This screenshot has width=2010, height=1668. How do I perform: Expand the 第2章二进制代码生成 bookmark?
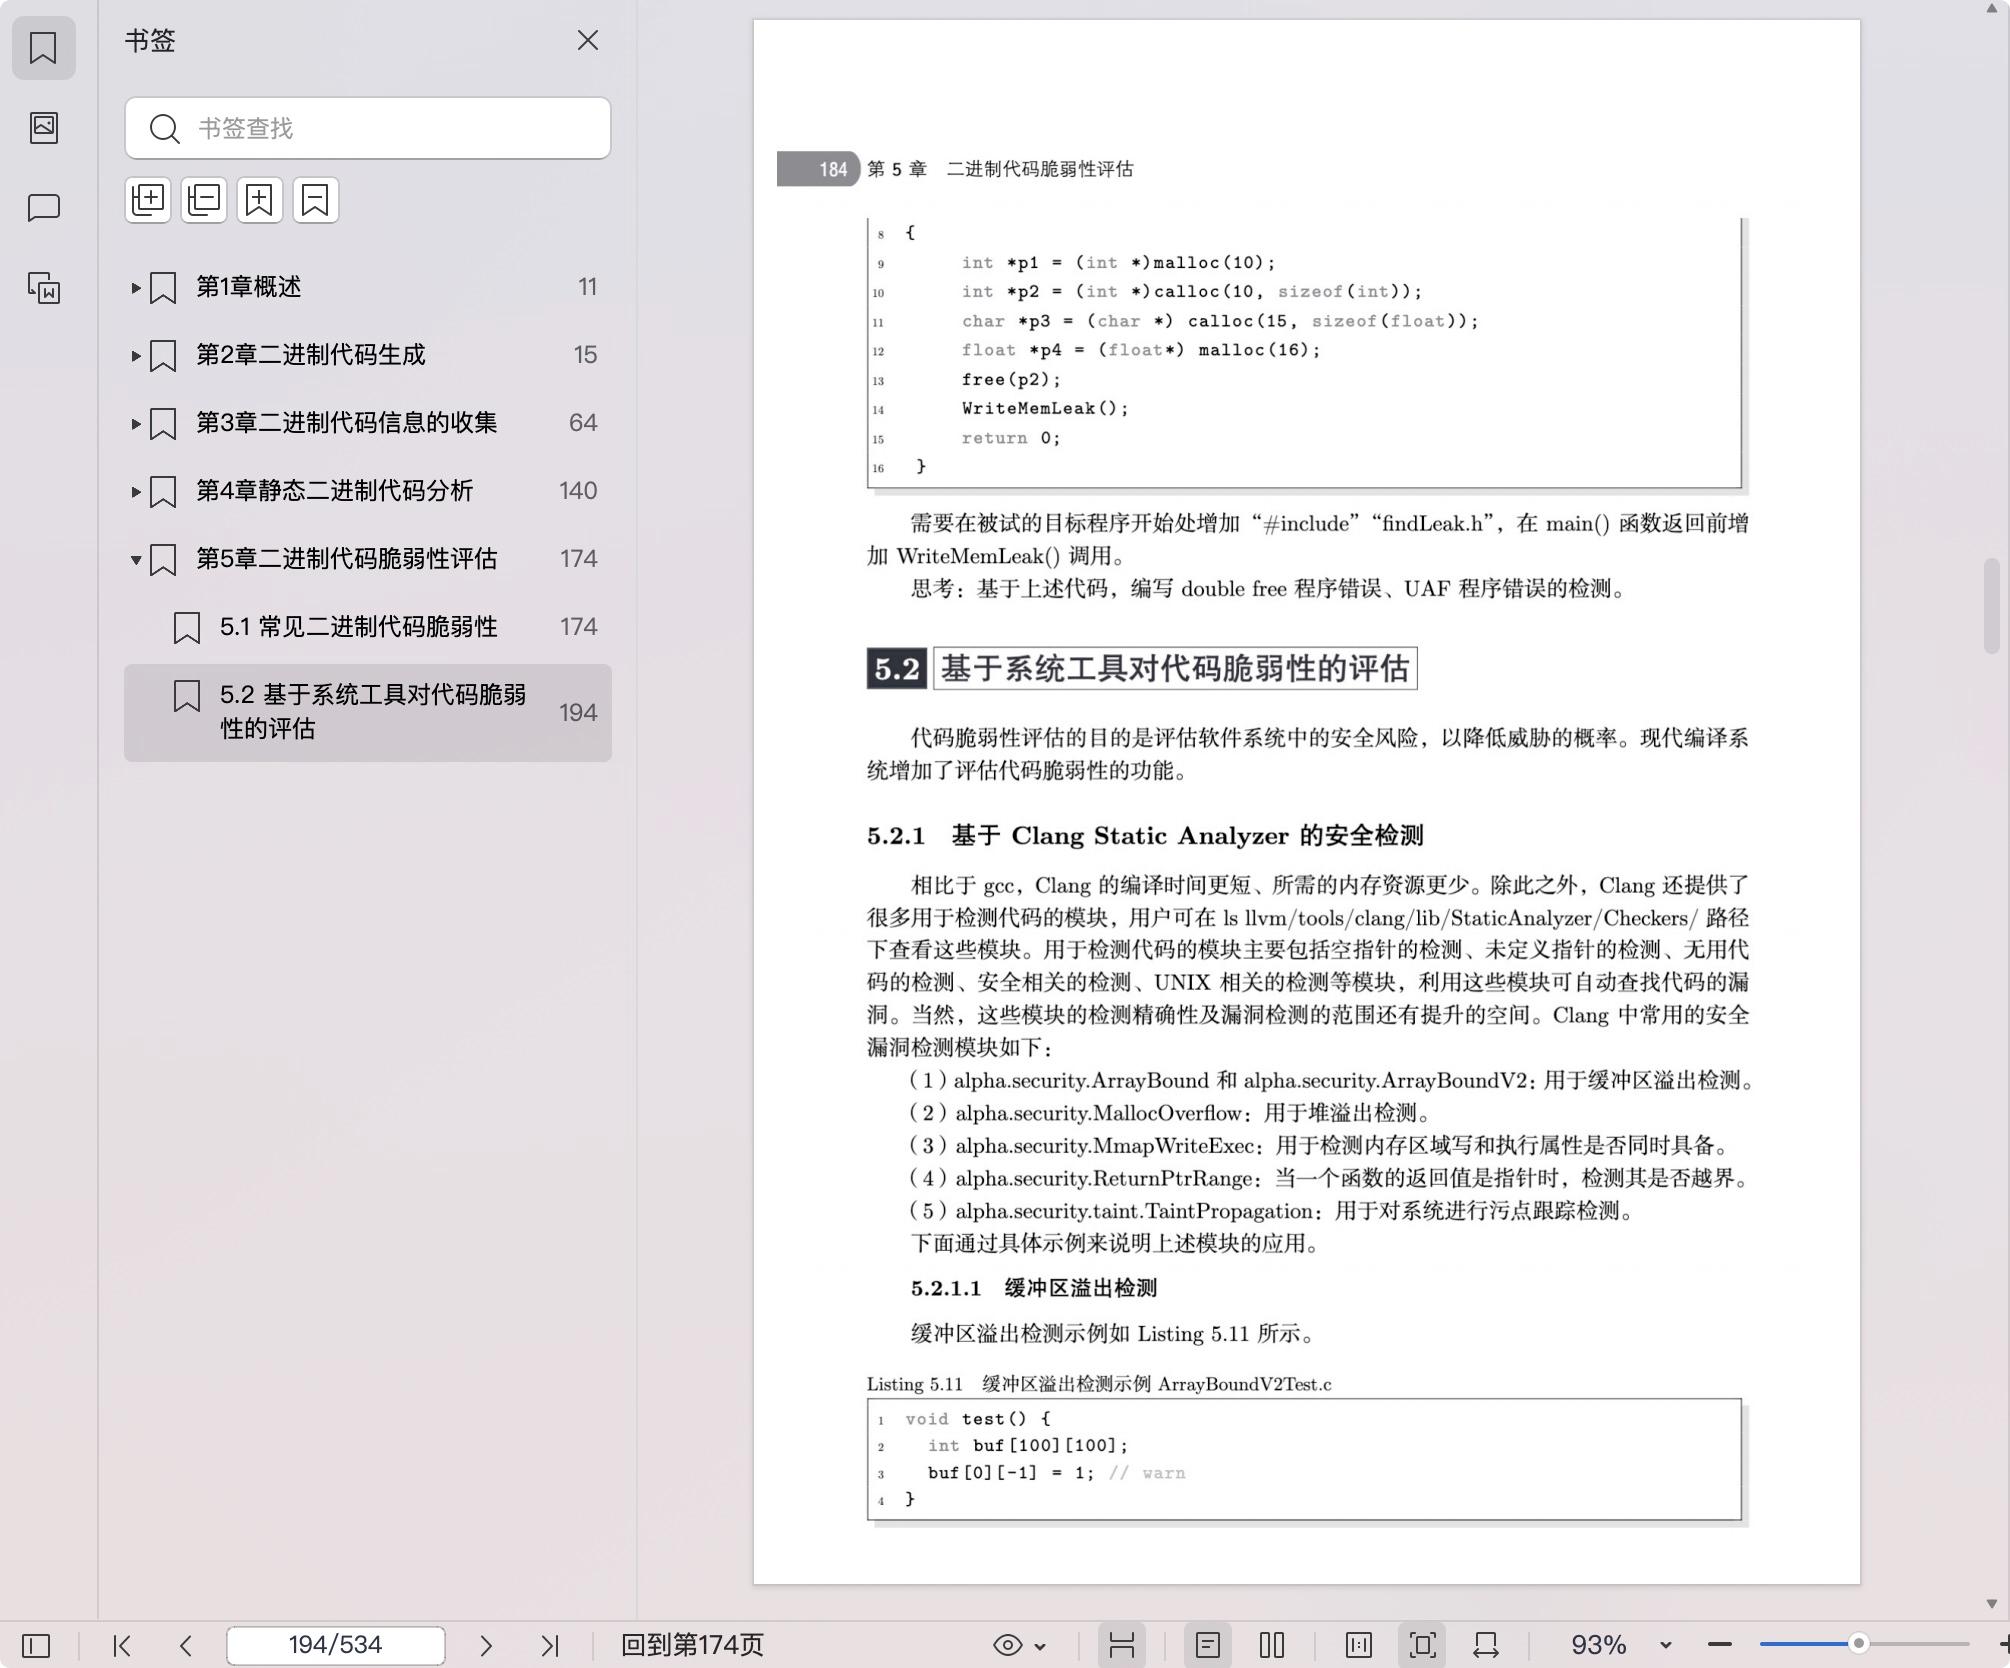(x=135, y=355)
